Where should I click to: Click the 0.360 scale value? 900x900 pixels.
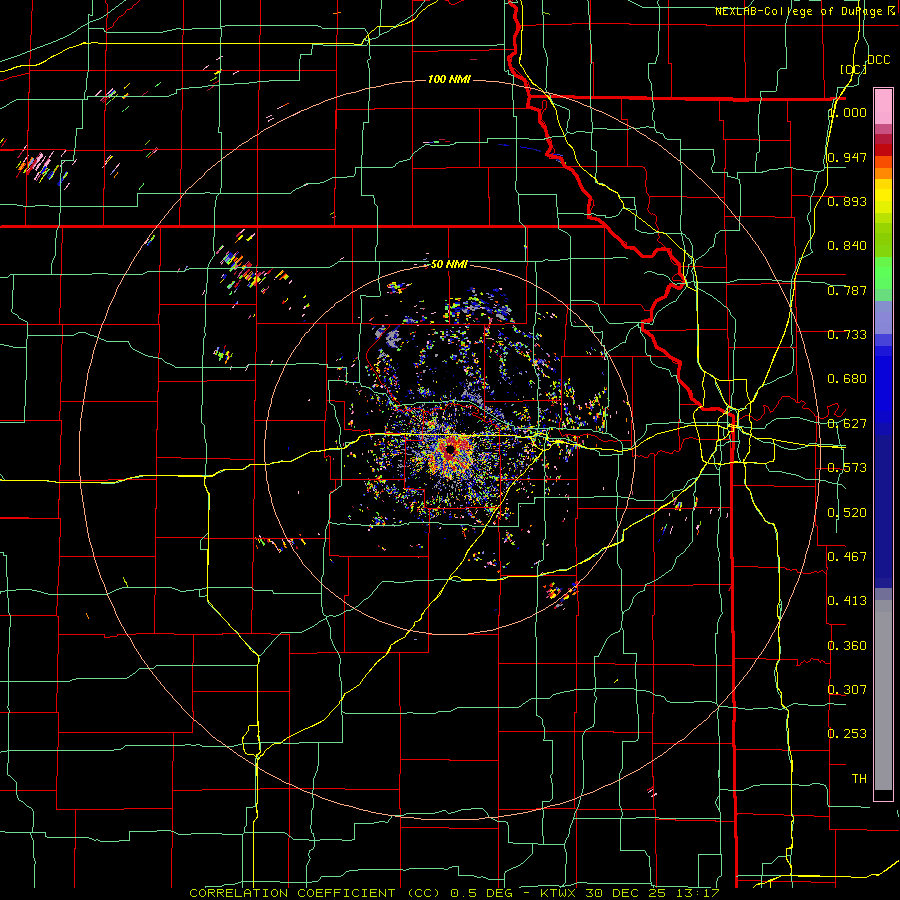pyautogui.click(x=847, y=646)
